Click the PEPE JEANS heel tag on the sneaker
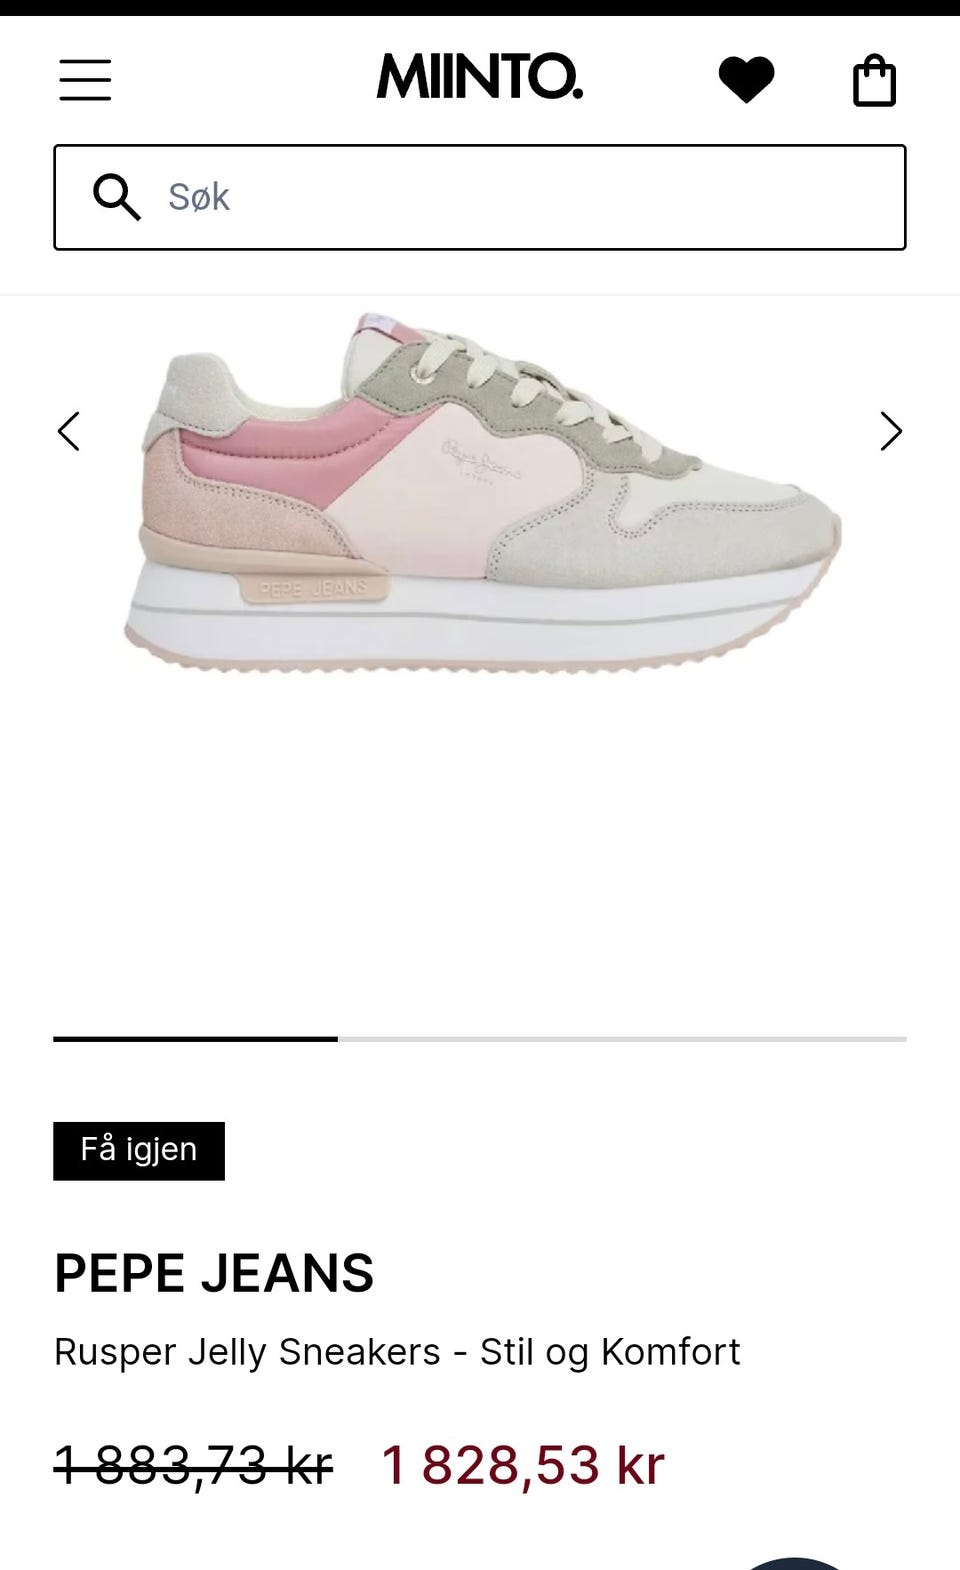The image size is (960, 1570). pyautogui.click(x=314, y=588)
